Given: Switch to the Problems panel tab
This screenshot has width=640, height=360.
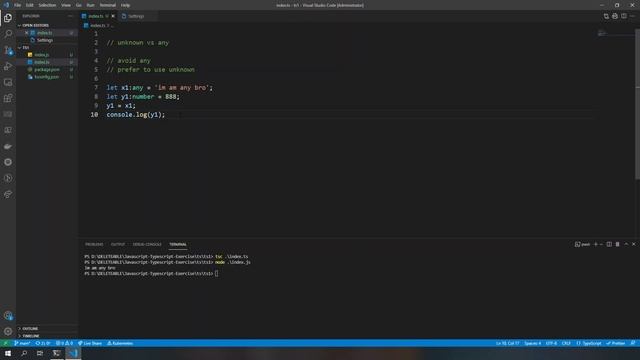Looking at the screenshot, I should (94, 244).
